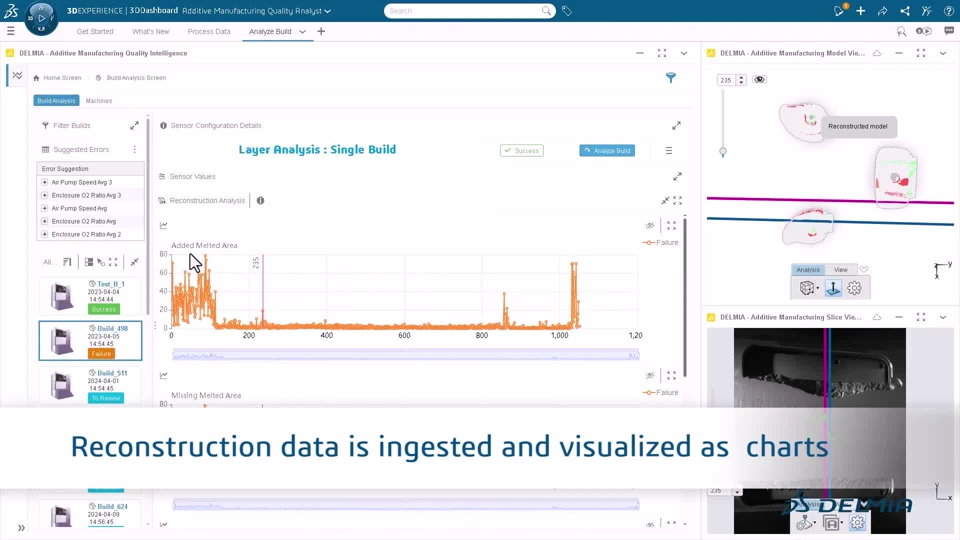960x540 pixels.
Task: Expand Enclosure O2 Ratio Avg row
Action: [45, 221]
